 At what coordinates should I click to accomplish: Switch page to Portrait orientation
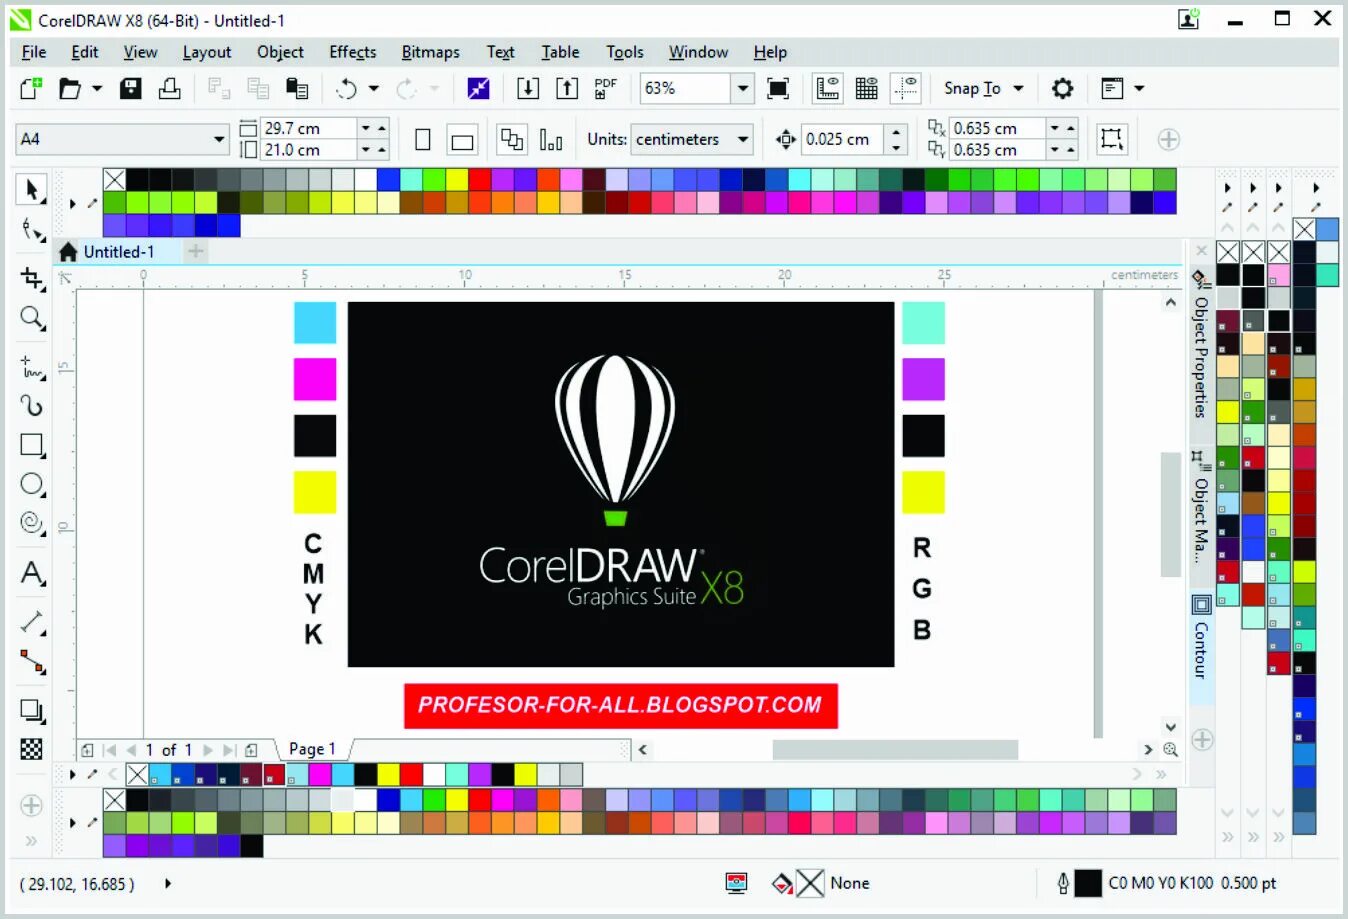(x=423, y=139)
